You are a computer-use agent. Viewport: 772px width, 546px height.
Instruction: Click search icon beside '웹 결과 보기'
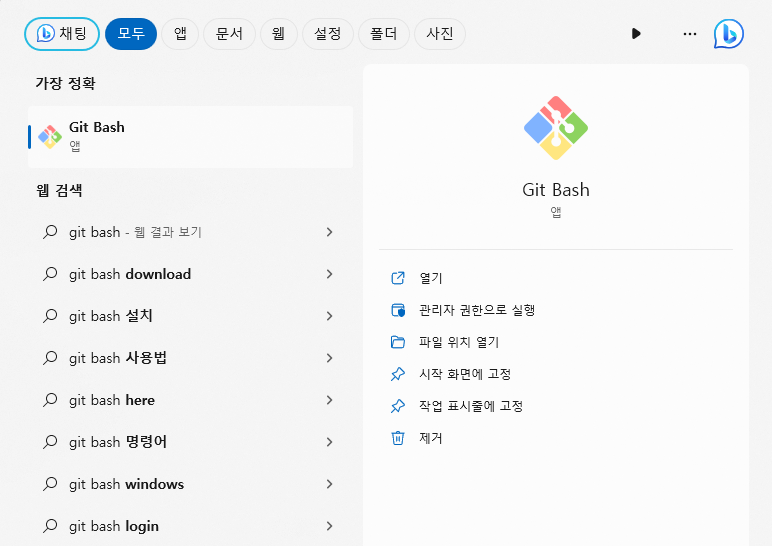(50, 232)
